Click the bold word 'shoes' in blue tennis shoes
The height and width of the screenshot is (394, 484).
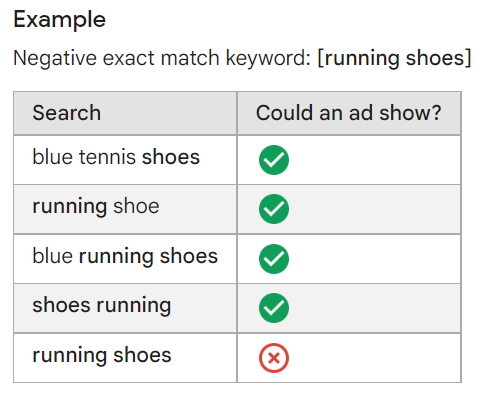pos(171,157)
